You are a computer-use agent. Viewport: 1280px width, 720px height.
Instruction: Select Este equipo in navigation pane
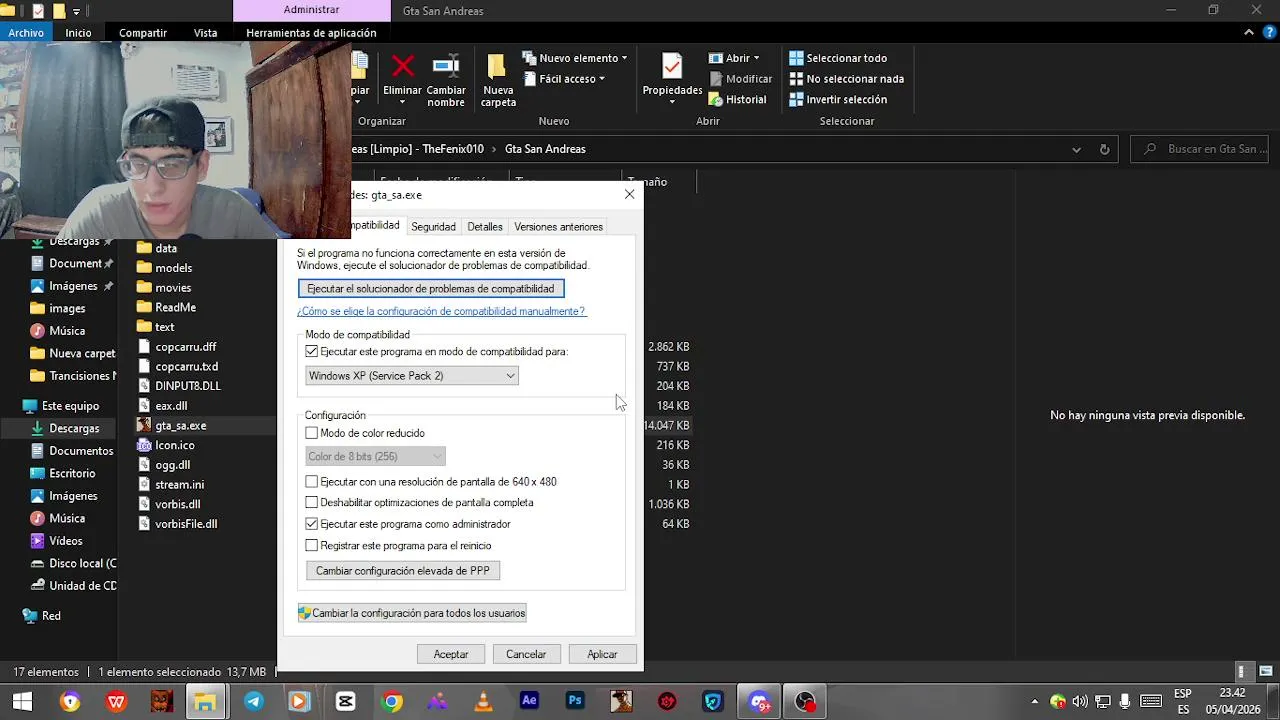70,406
